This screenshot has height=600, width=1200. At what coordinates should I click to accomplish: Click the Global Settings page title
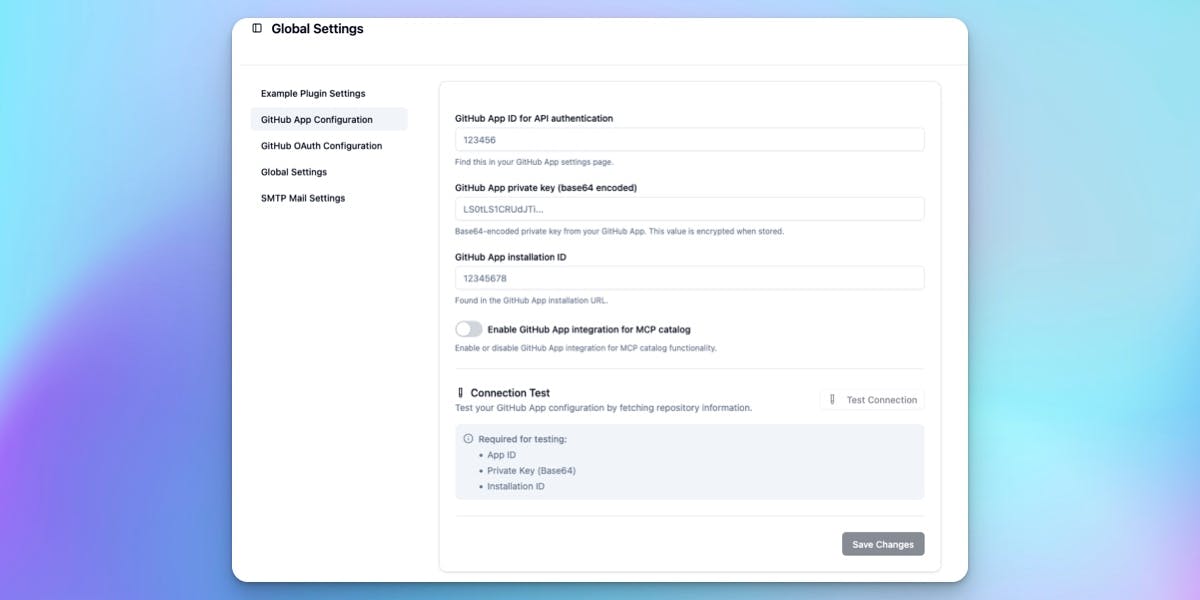pyautogui.click(x=317, y=29)
